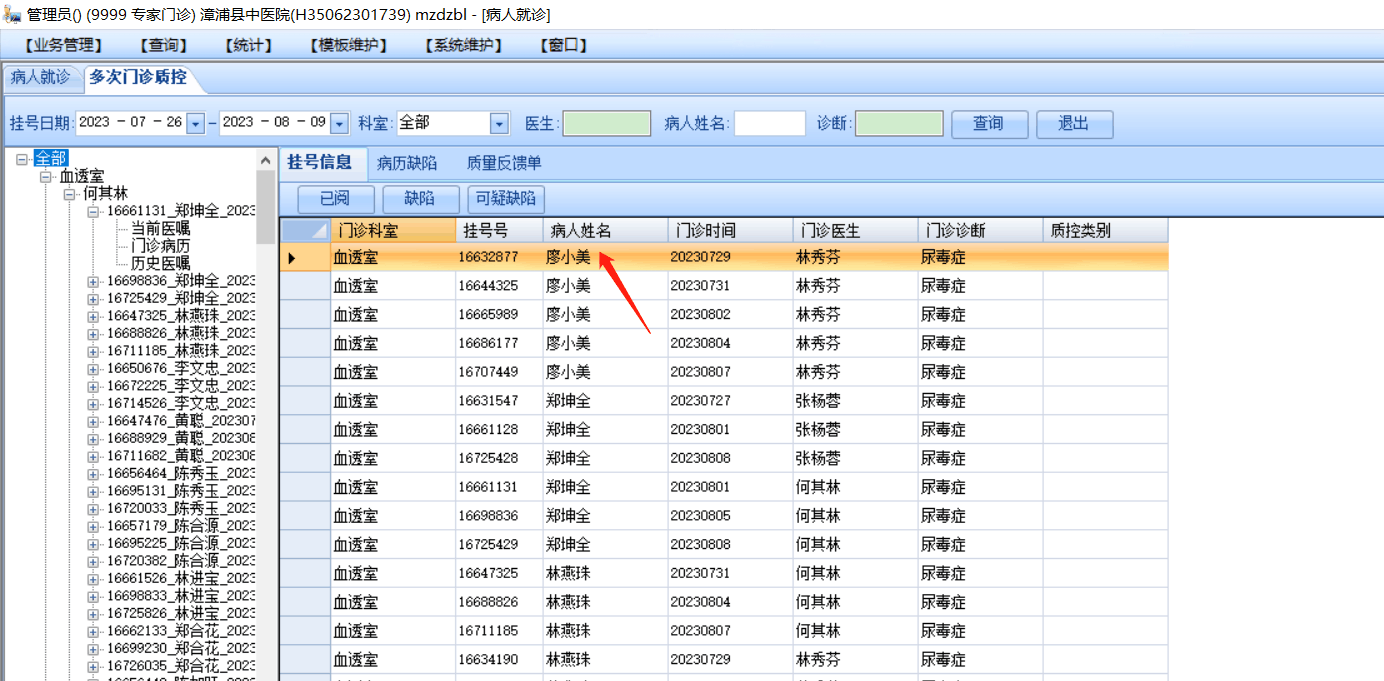
Task: Click the 退出 button
Action: [1074, 123]
